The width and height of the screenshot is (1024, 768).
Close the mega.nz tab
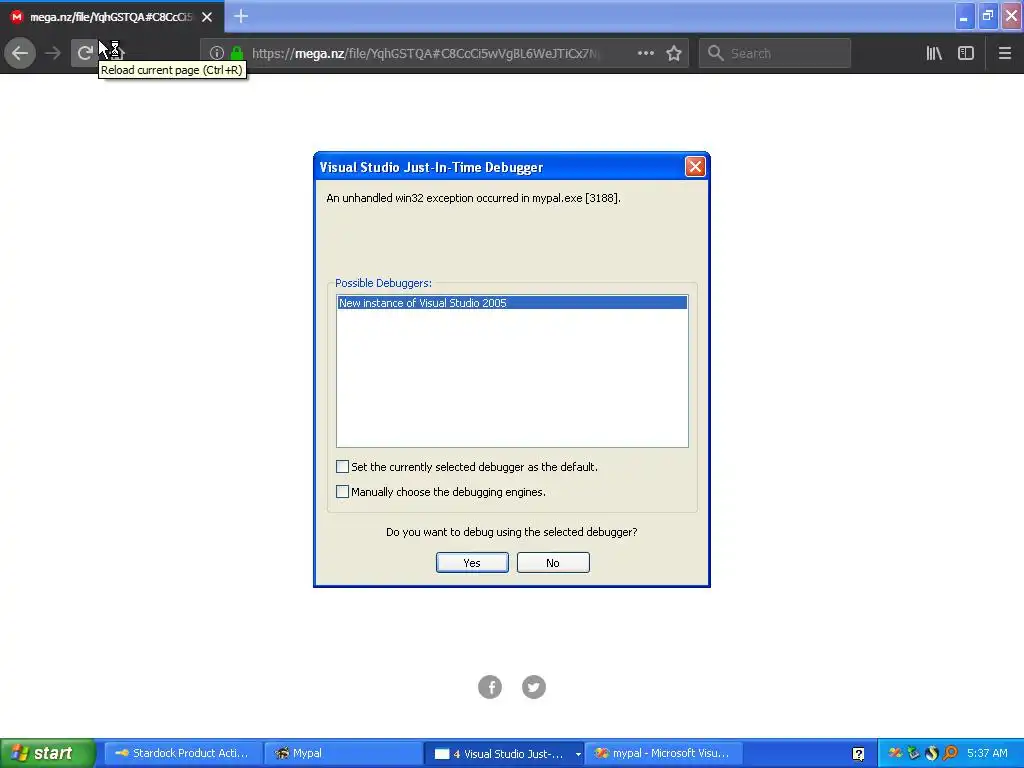click(207, 17)
